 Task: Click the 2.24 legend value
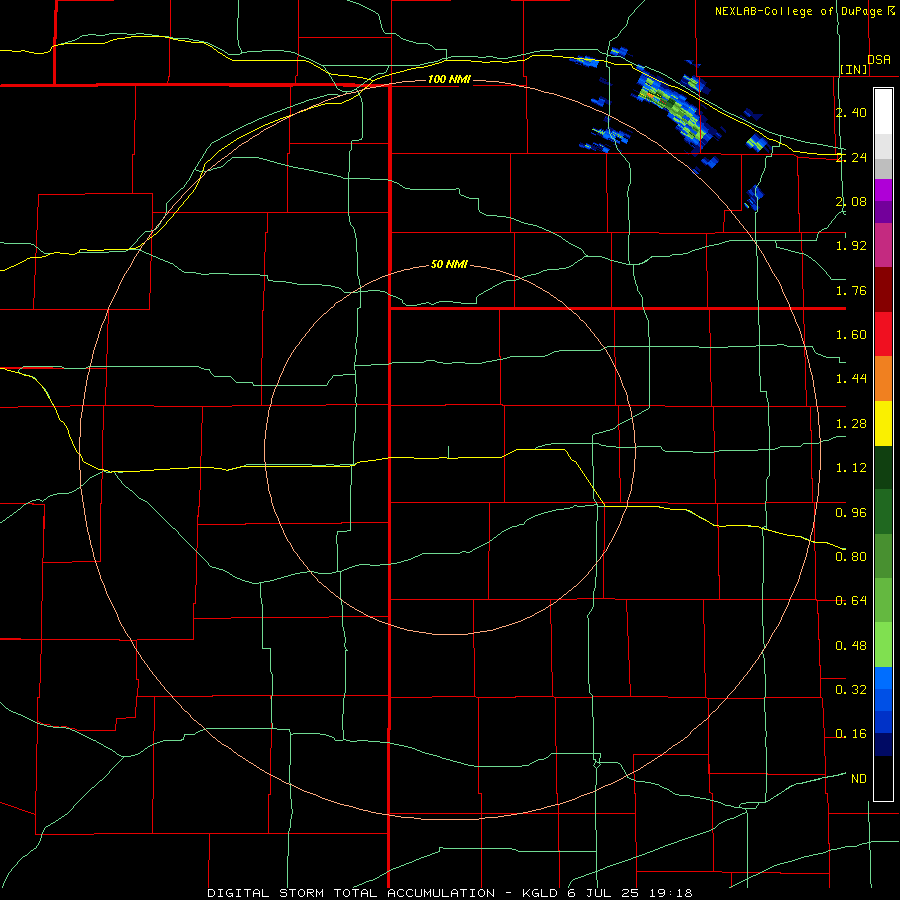point(851,157)
